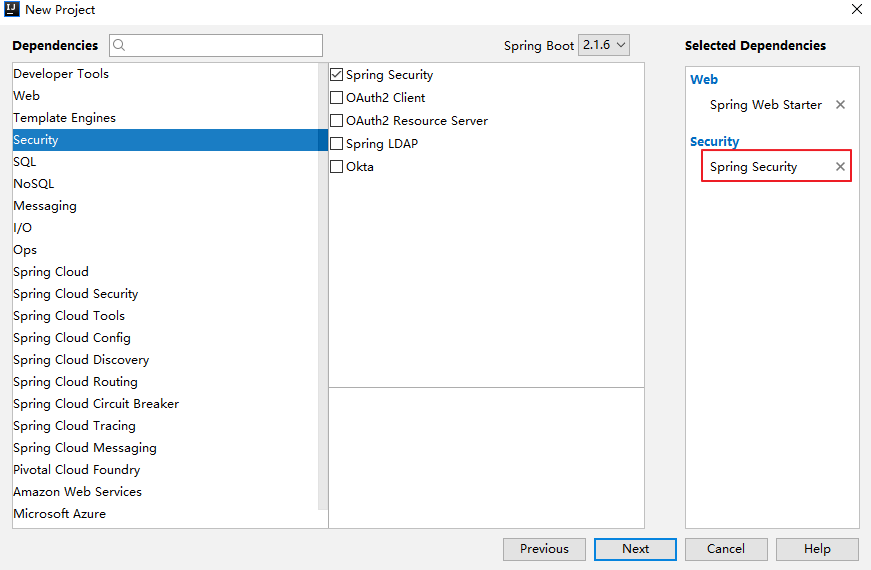
Task: Open the Spring Boot version dropdown
Action: click(604, 45)
